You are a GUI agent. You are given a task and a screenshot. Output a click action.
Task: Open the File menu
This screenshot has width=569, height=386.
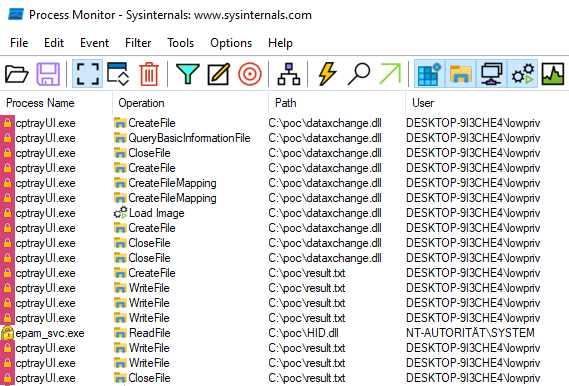(19, 43)
